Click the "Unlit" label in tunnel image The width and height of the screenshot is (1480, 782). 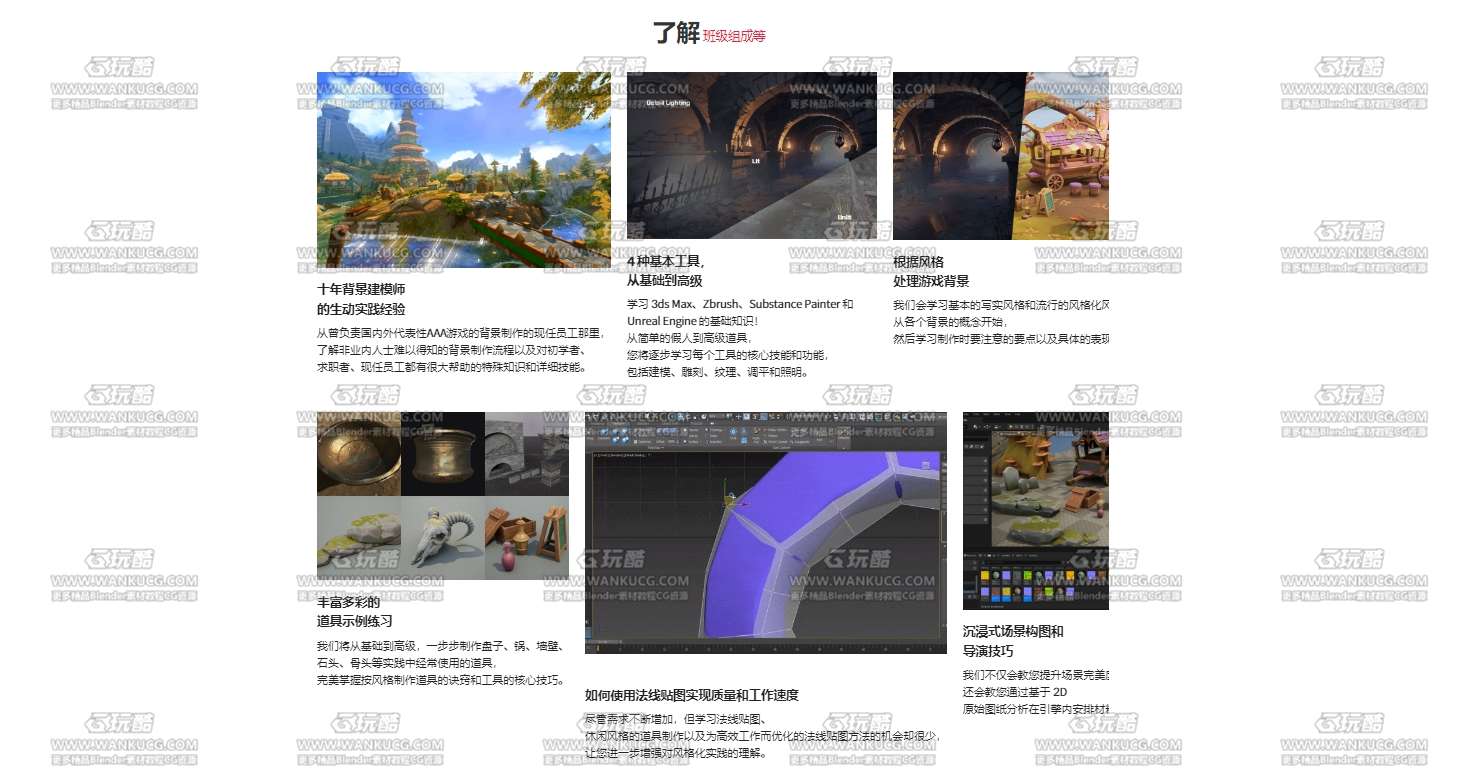845,217
